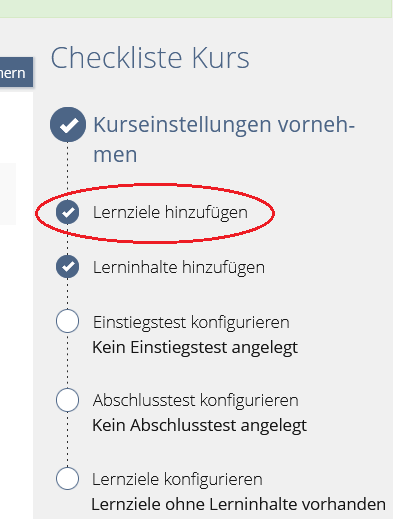Click the 'Kein Einstiegstest angelegt' status text

[x=195, y=348]
